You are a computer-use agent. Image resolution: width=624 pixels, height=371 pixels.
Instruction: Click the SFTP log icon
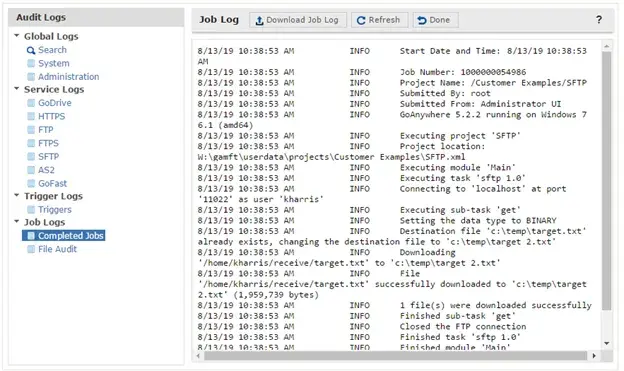pyautogui.click(x=31, y=156)
